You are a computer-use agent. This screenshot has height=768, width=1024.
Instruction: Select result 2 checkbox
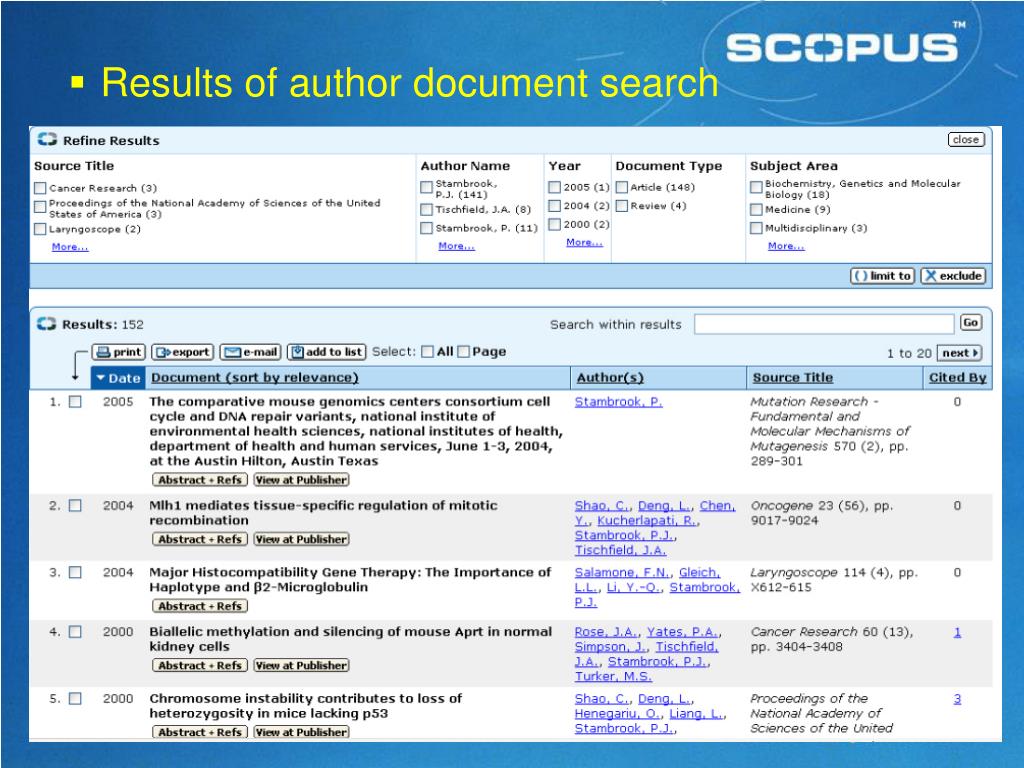[76, 505]
